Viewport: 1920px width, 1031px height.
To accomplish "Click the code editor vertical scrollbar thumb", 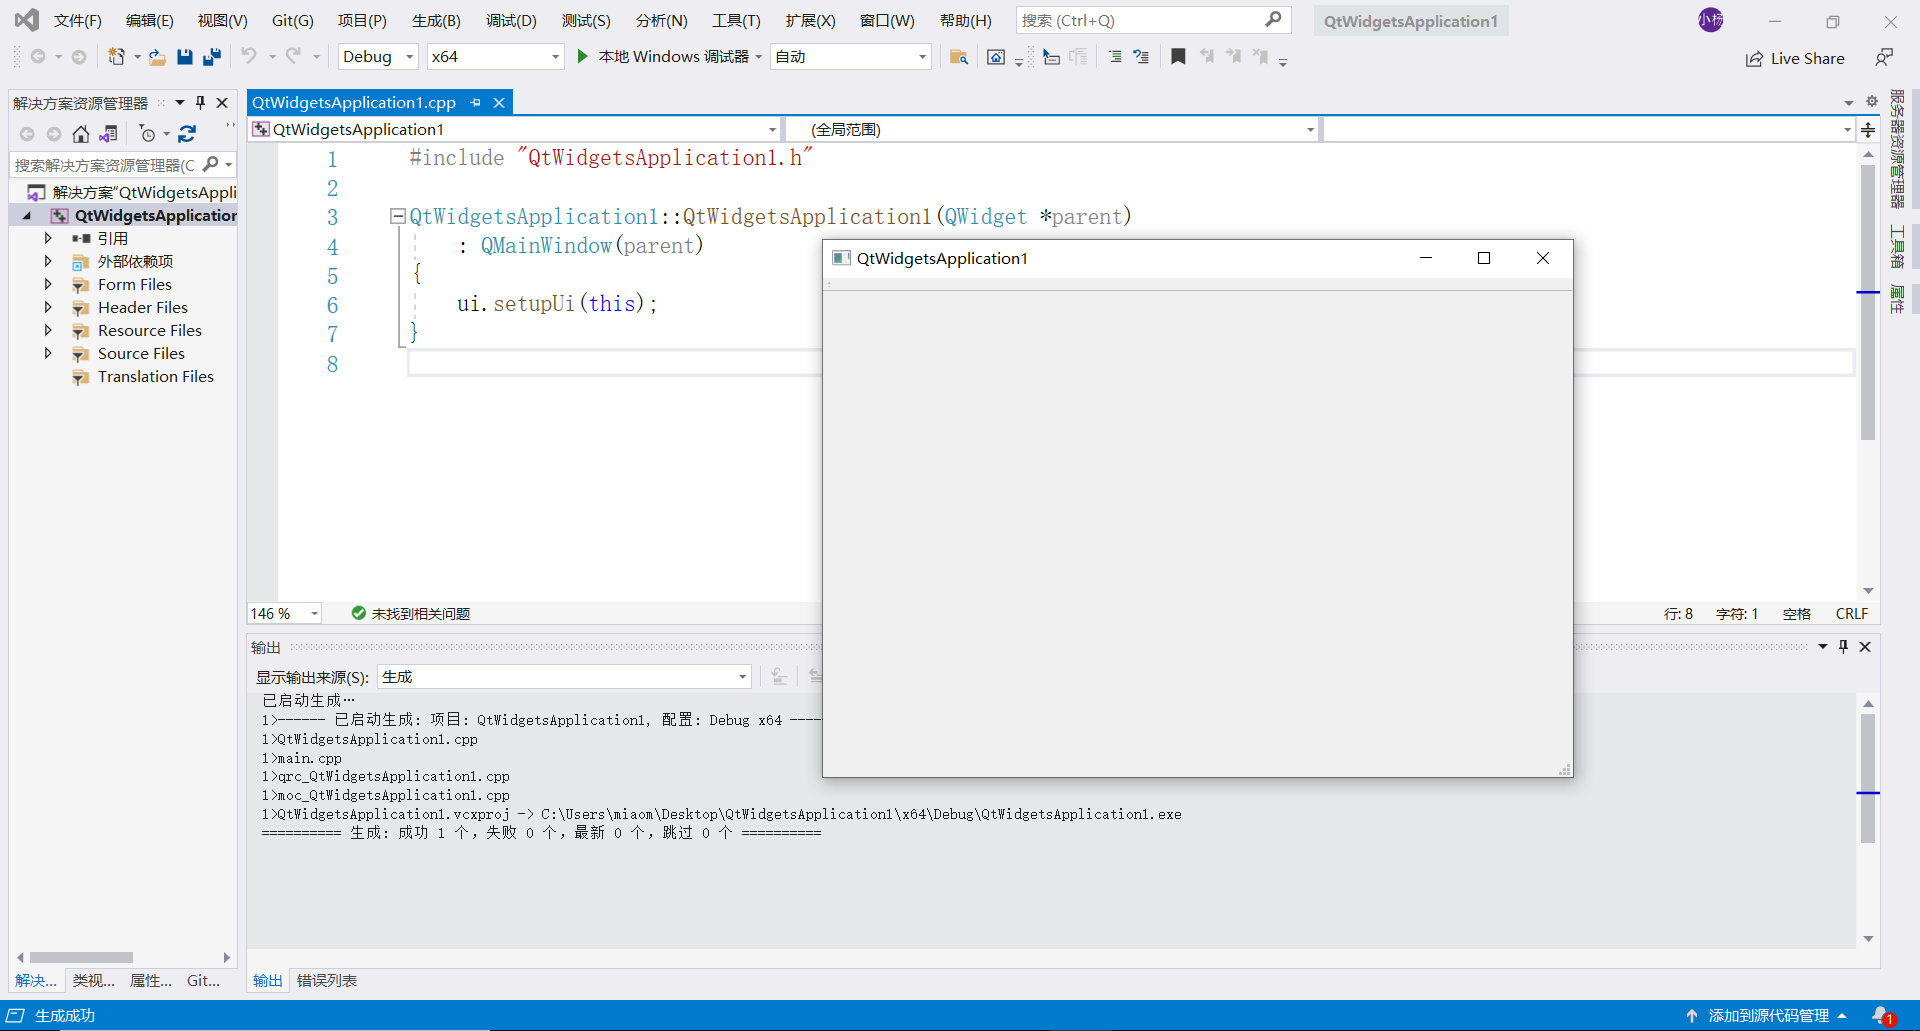I will click(x=1867, y=302).
